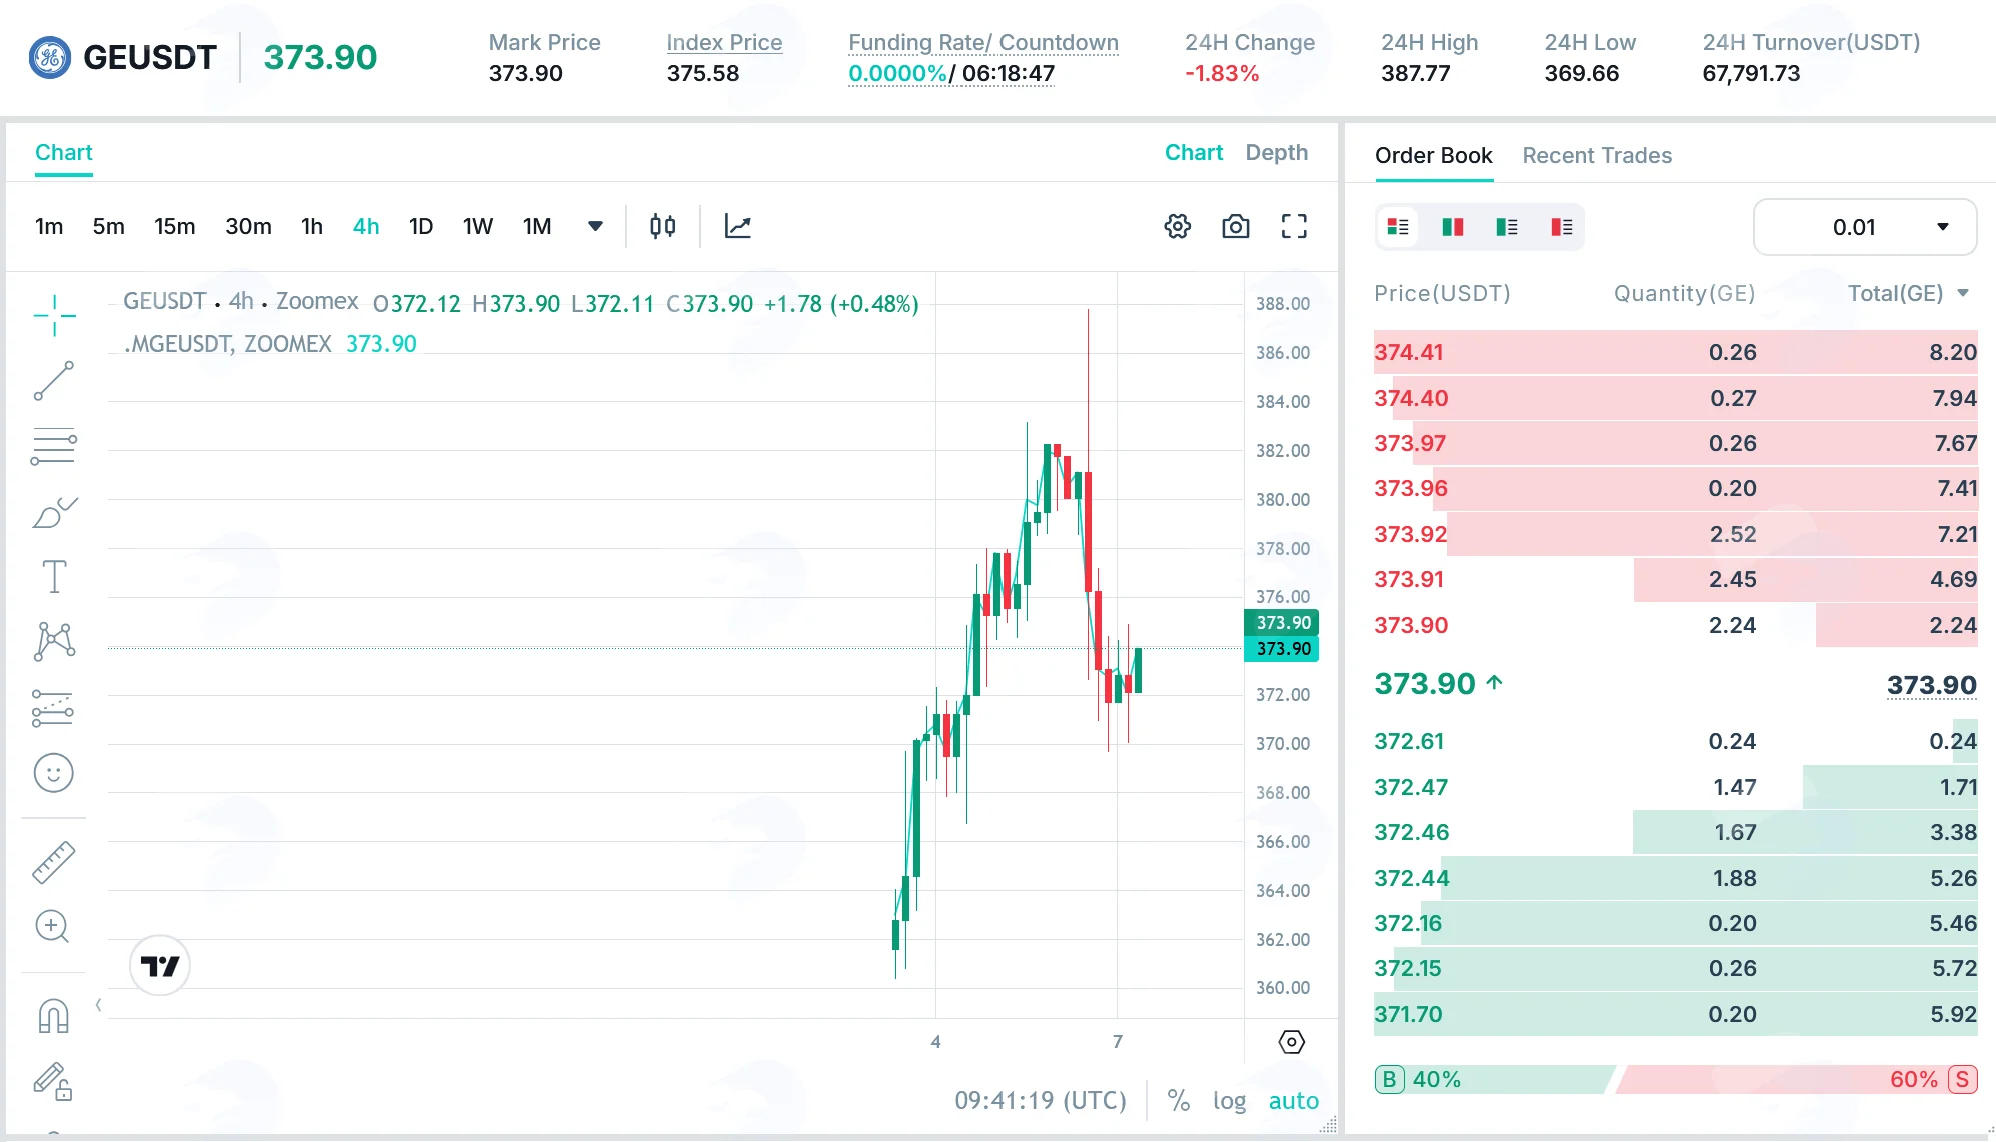Image resolution: width=1996 pixels, height=1142 pixels.
Task: Select the crosshair cursor tool
Action: pos(54,316)
